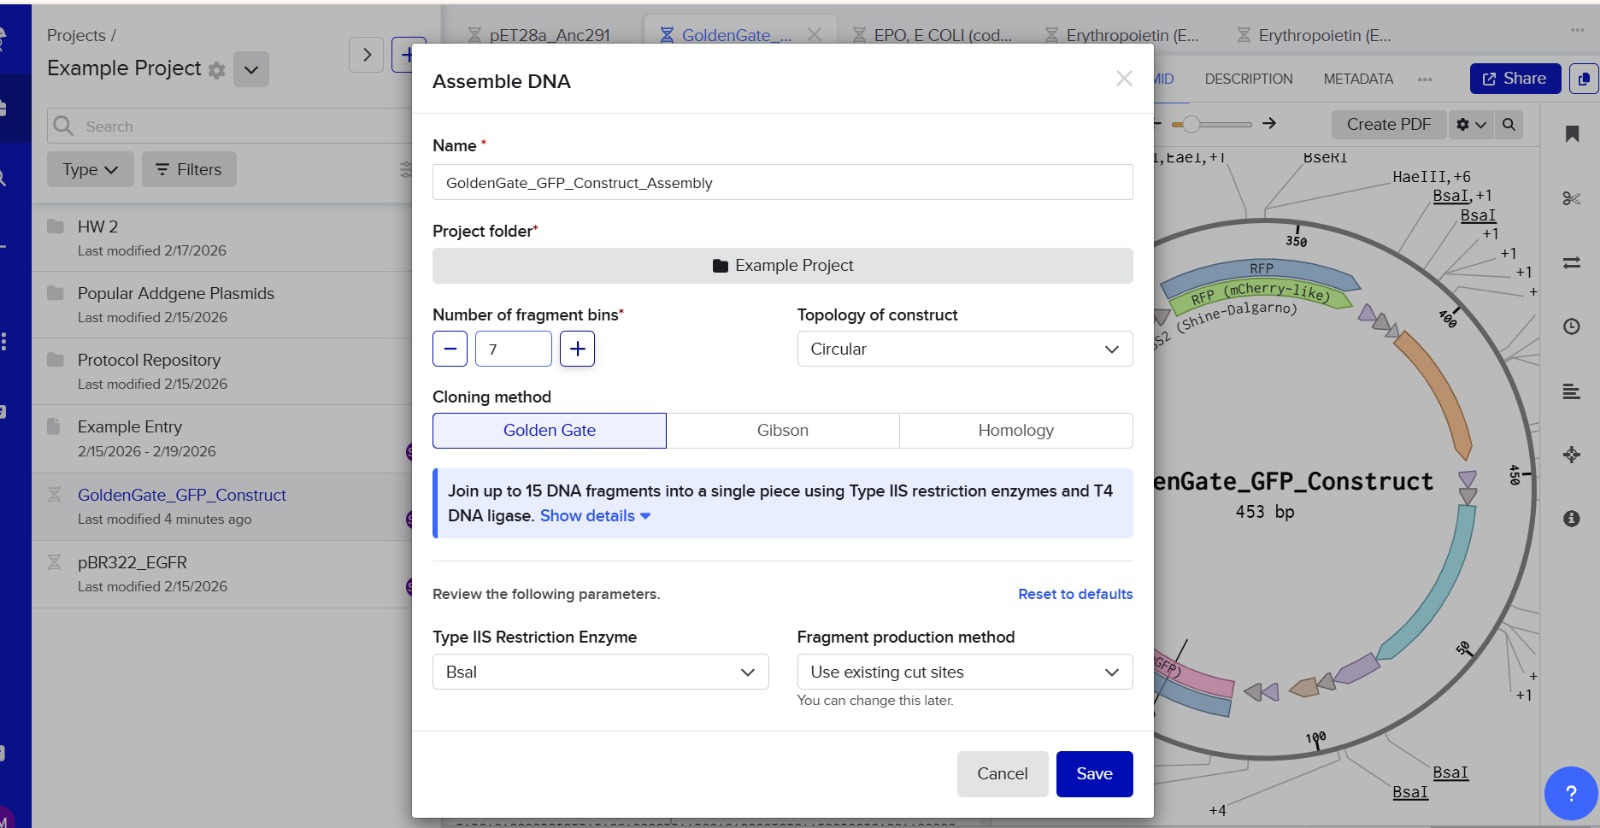Click the minus button for fragment bins

tap(450, 349)
